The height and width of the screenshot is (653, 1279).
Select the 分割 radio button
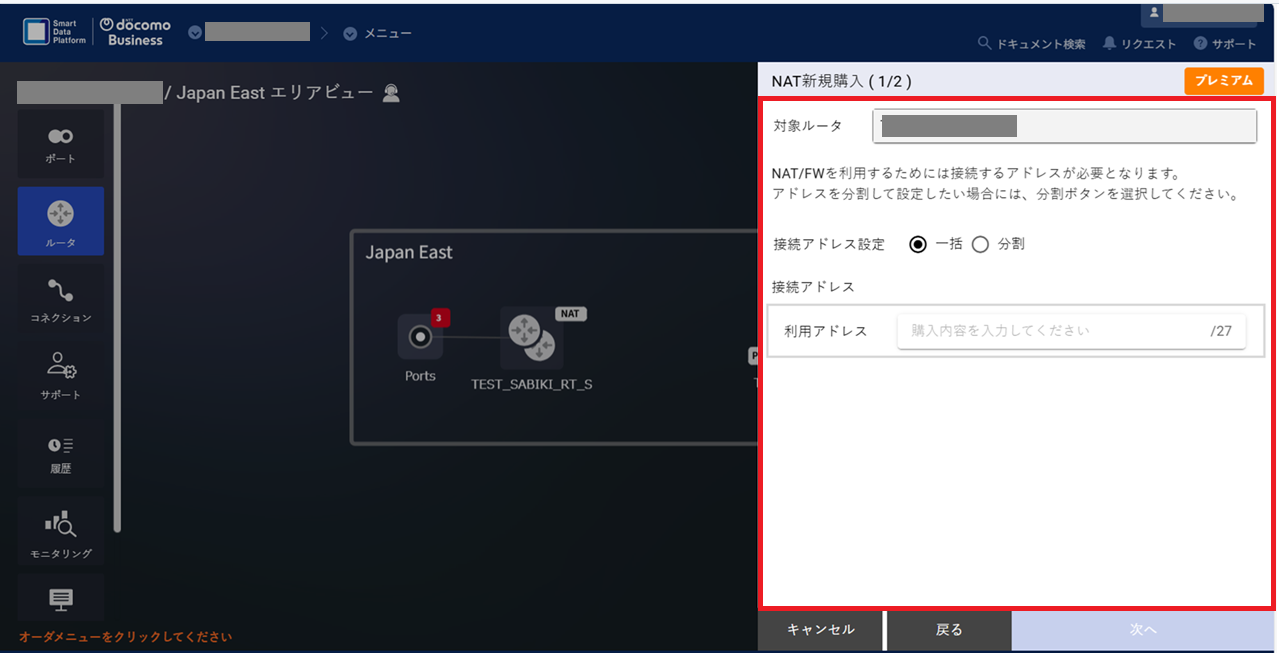pyautogui.click(x=980, y=245)
